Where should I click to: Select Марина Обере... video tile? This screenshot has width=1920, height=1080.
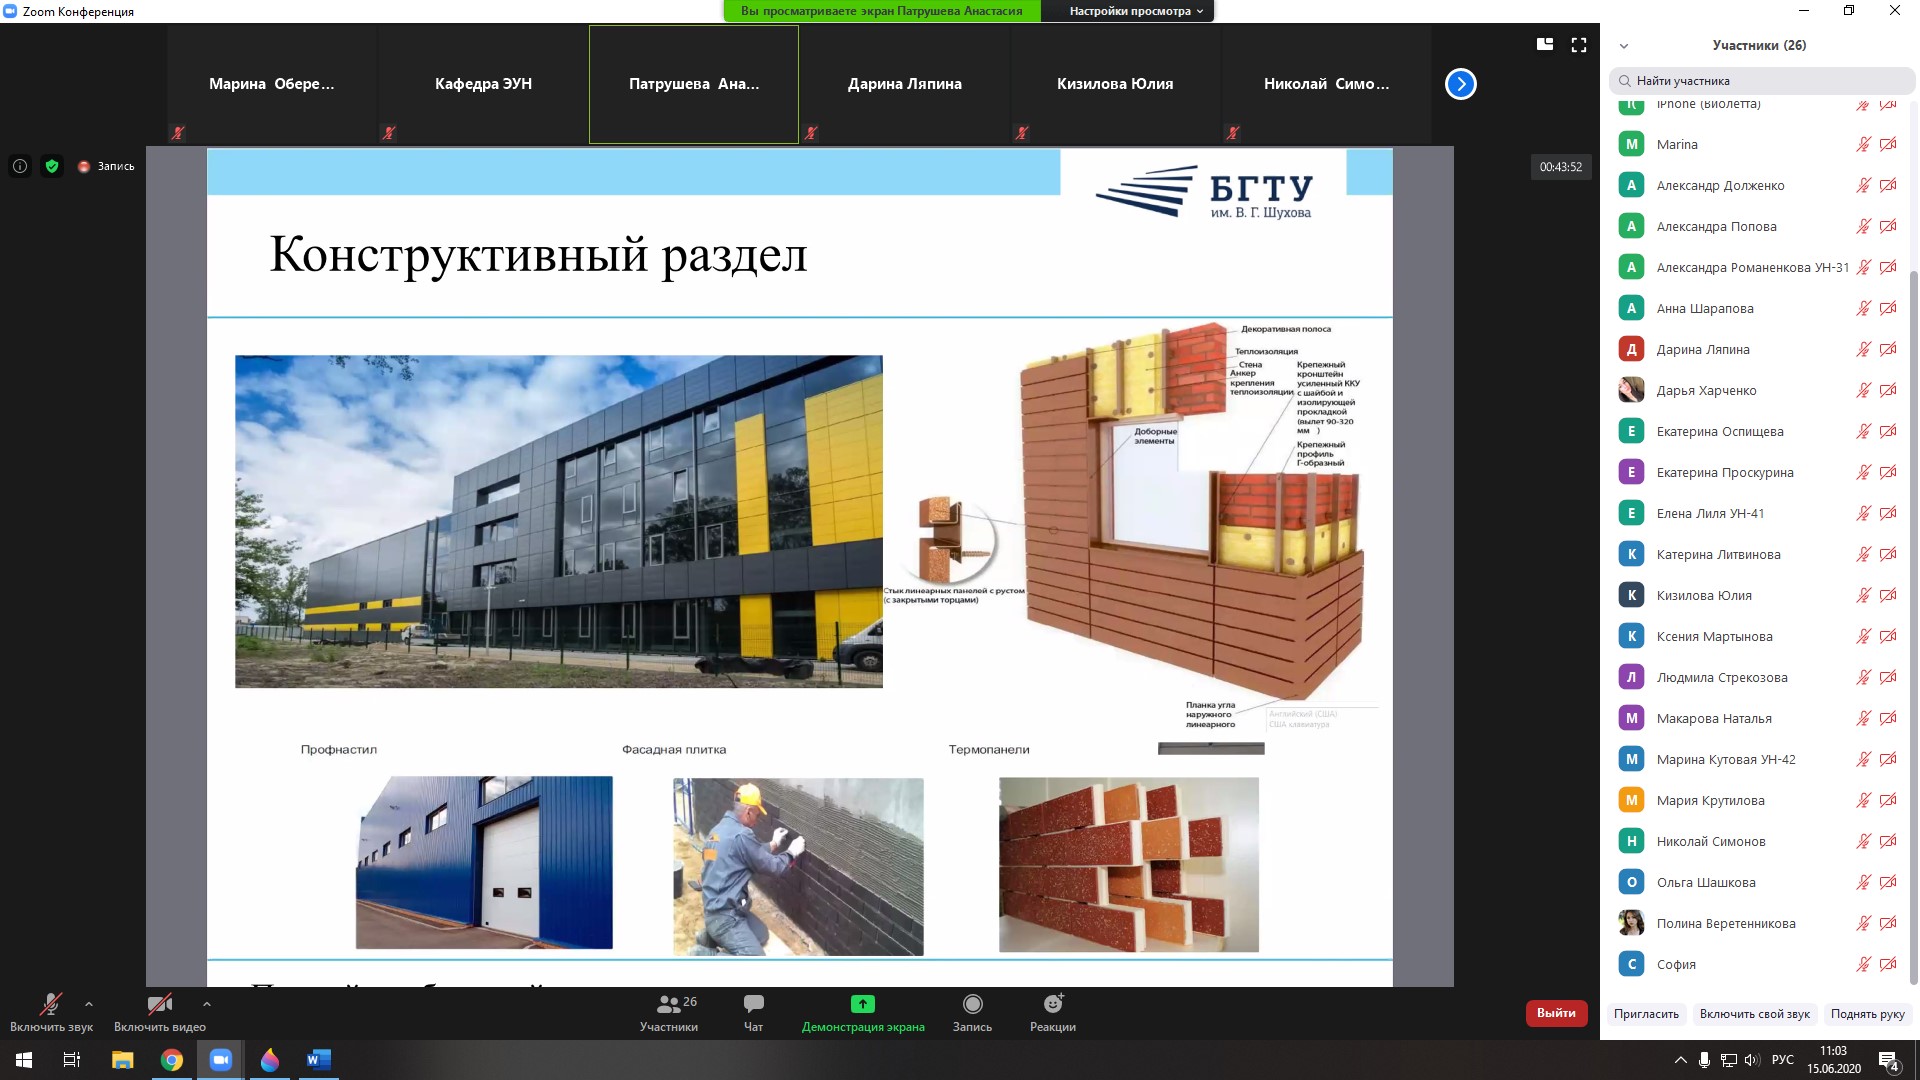click(x=272, y=84)
